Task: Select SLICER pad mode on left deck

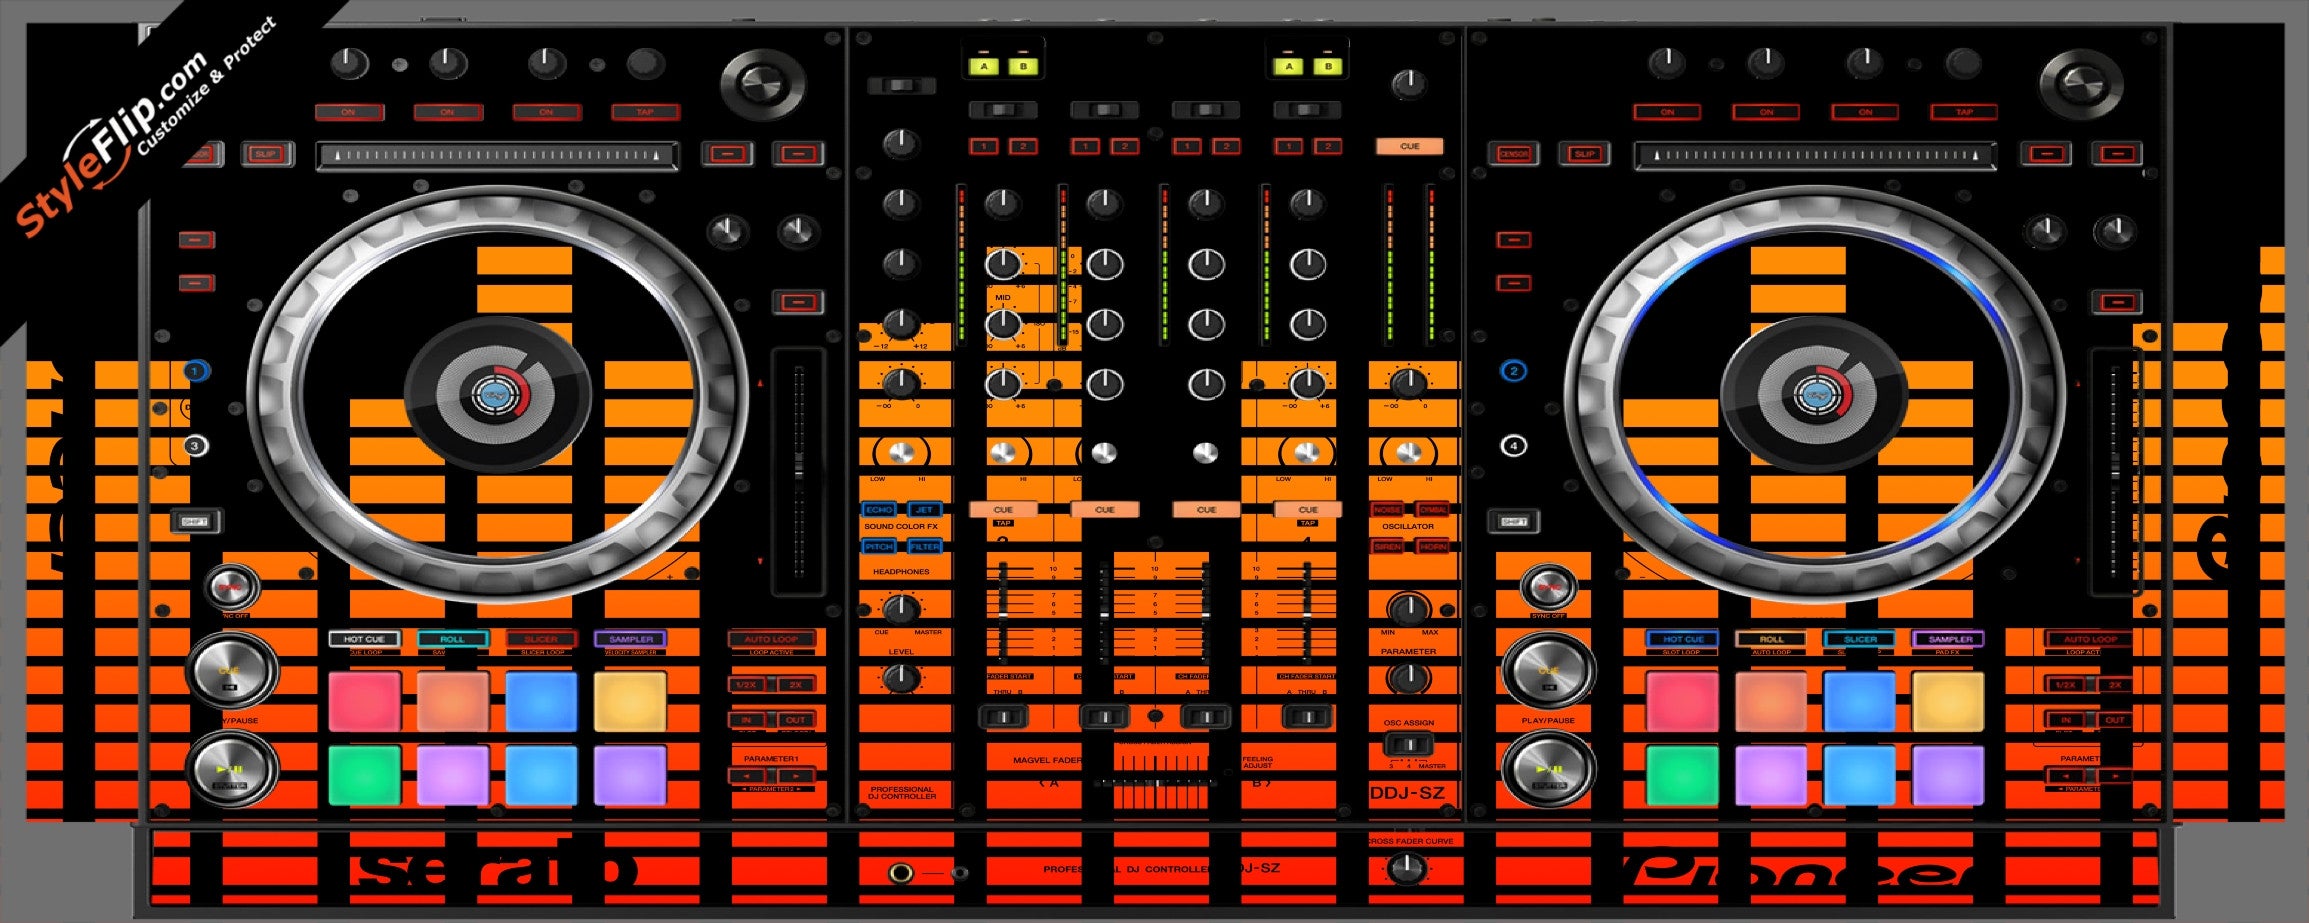Action: (541, 639)
